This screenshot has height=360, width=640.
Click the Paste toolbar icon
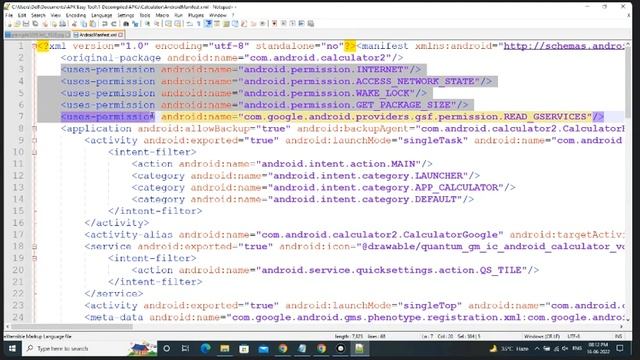point(93,24)
